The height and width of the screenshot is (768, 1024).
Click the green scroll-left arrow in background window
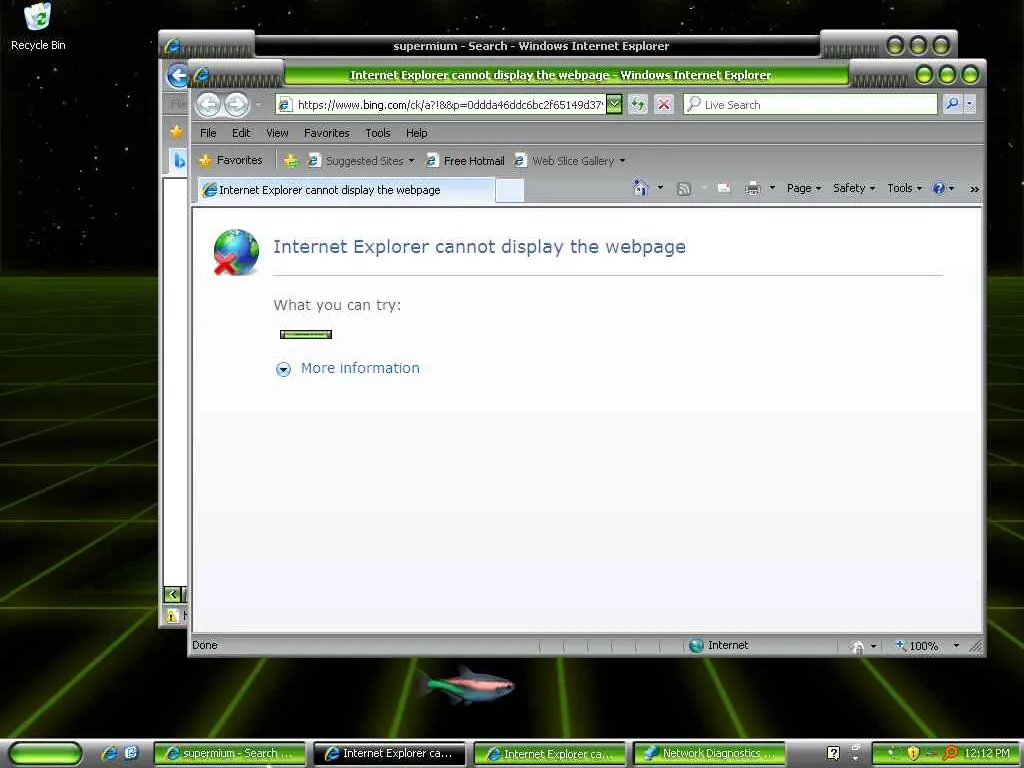tap(172, 594)
